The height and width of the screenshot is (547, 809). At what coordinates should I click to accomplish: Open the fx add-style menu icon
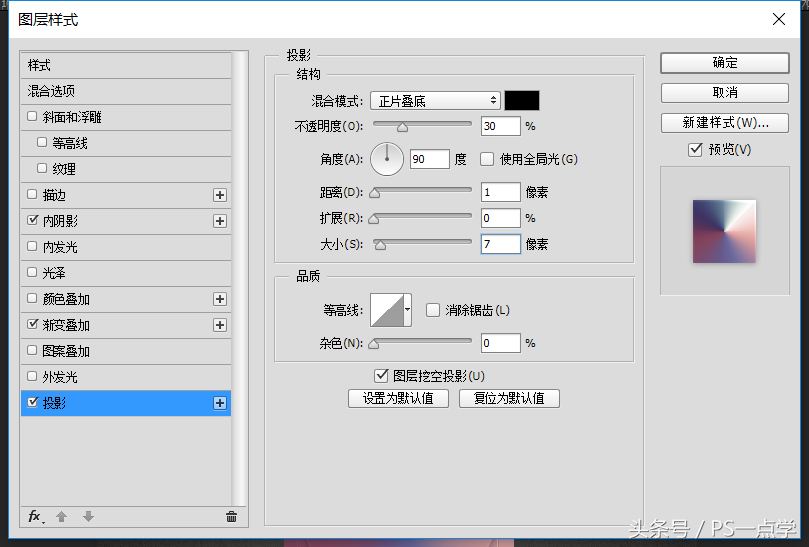(36, 517)
